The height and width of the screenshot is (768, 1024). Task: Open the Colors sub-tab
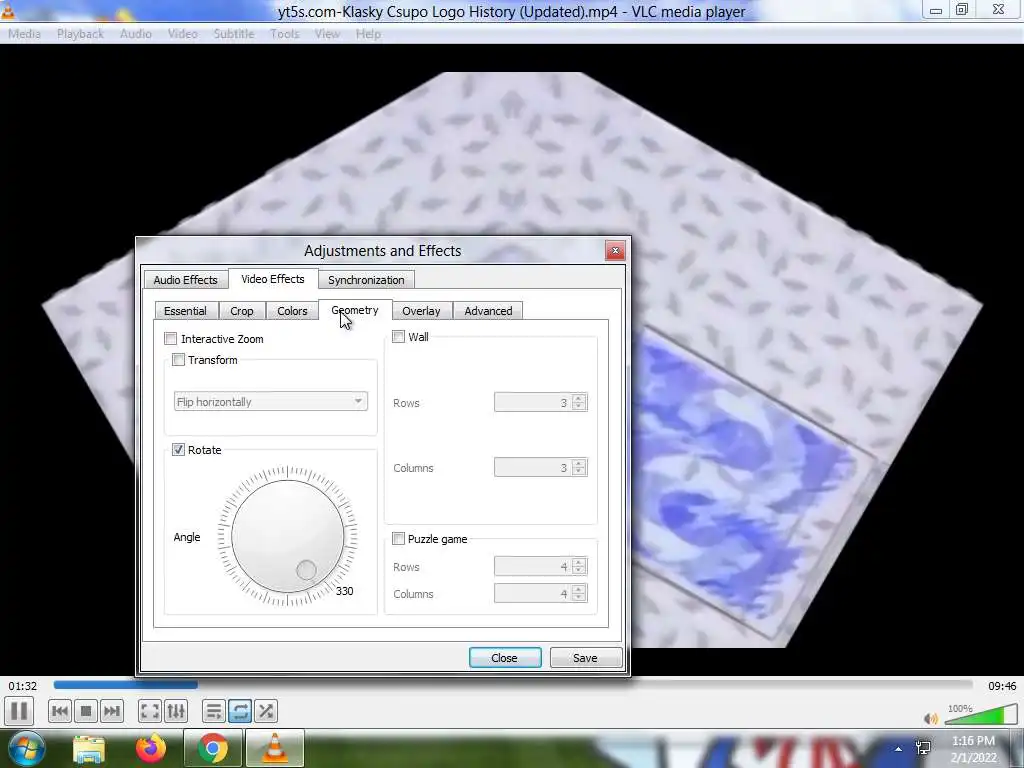pos(292,311)
